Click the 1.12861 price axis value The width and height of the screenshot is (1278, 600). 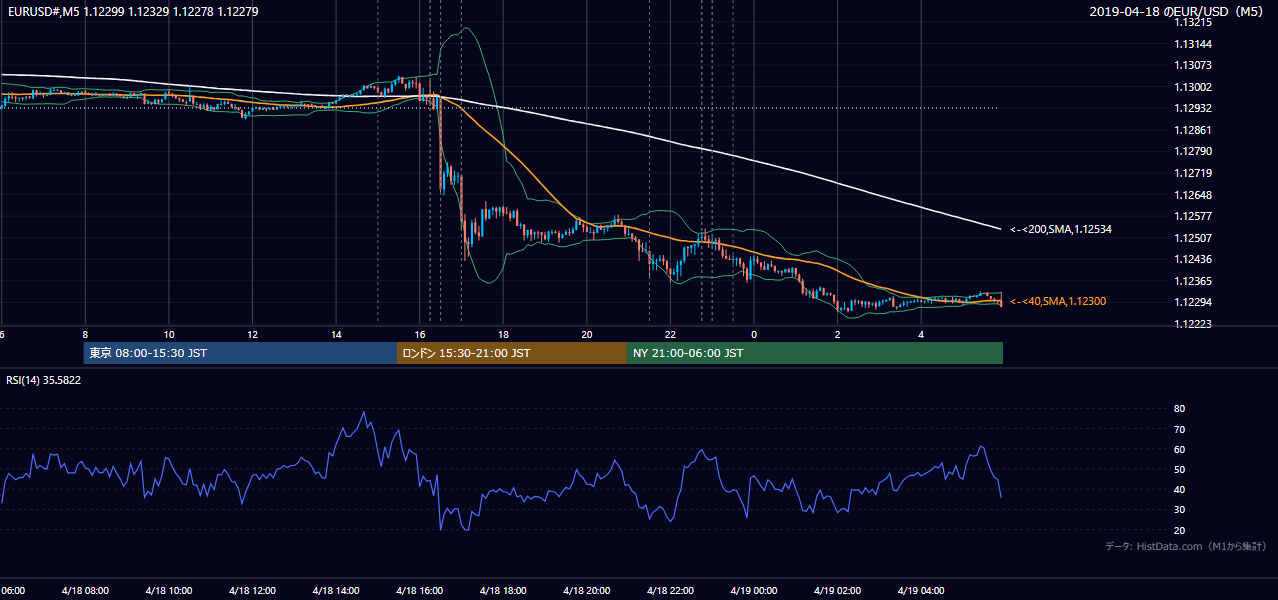pos(1195,130)
